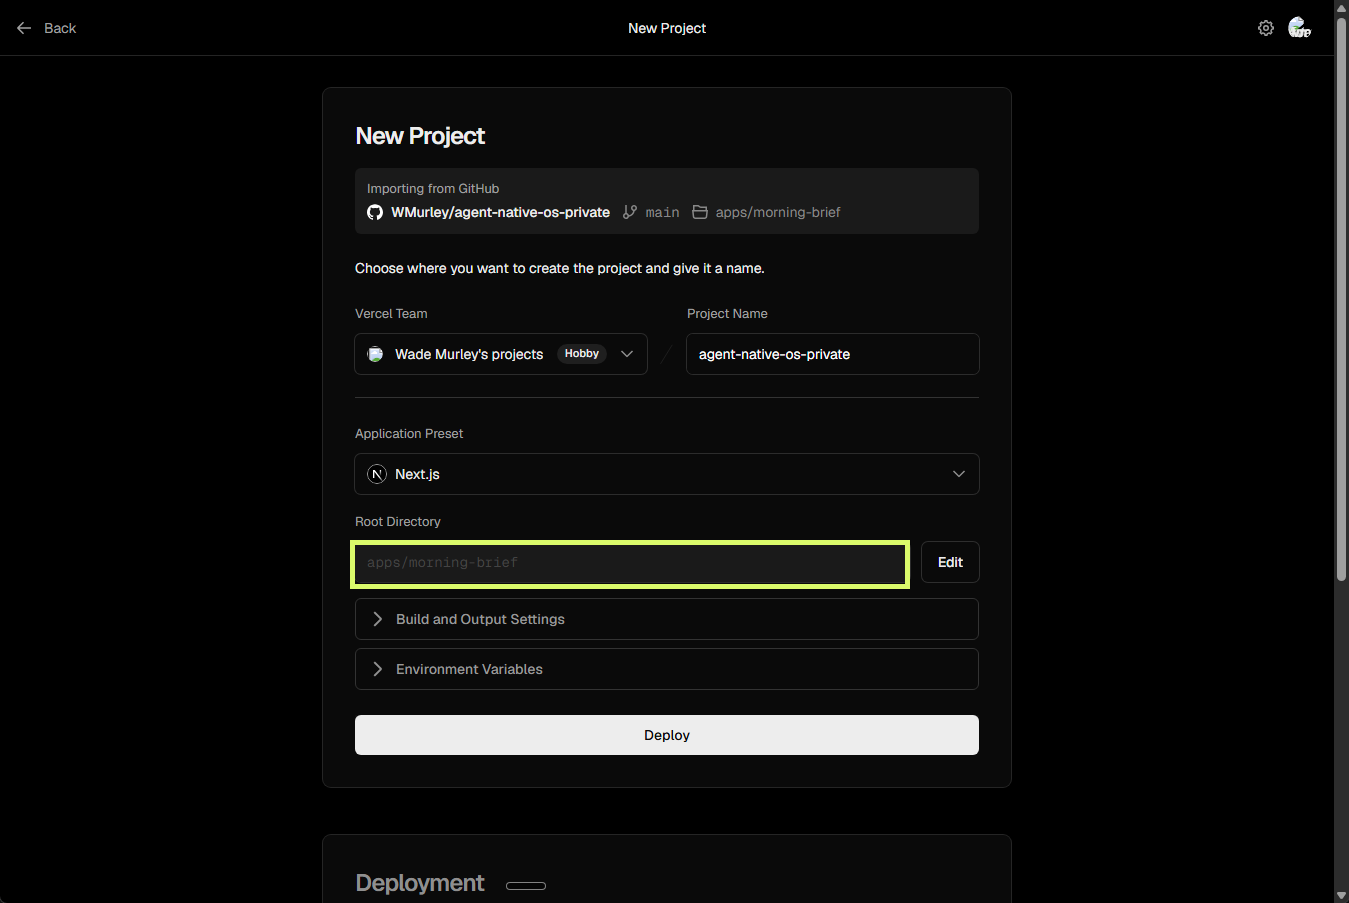Click the 'main' branch label

point(662,212)
